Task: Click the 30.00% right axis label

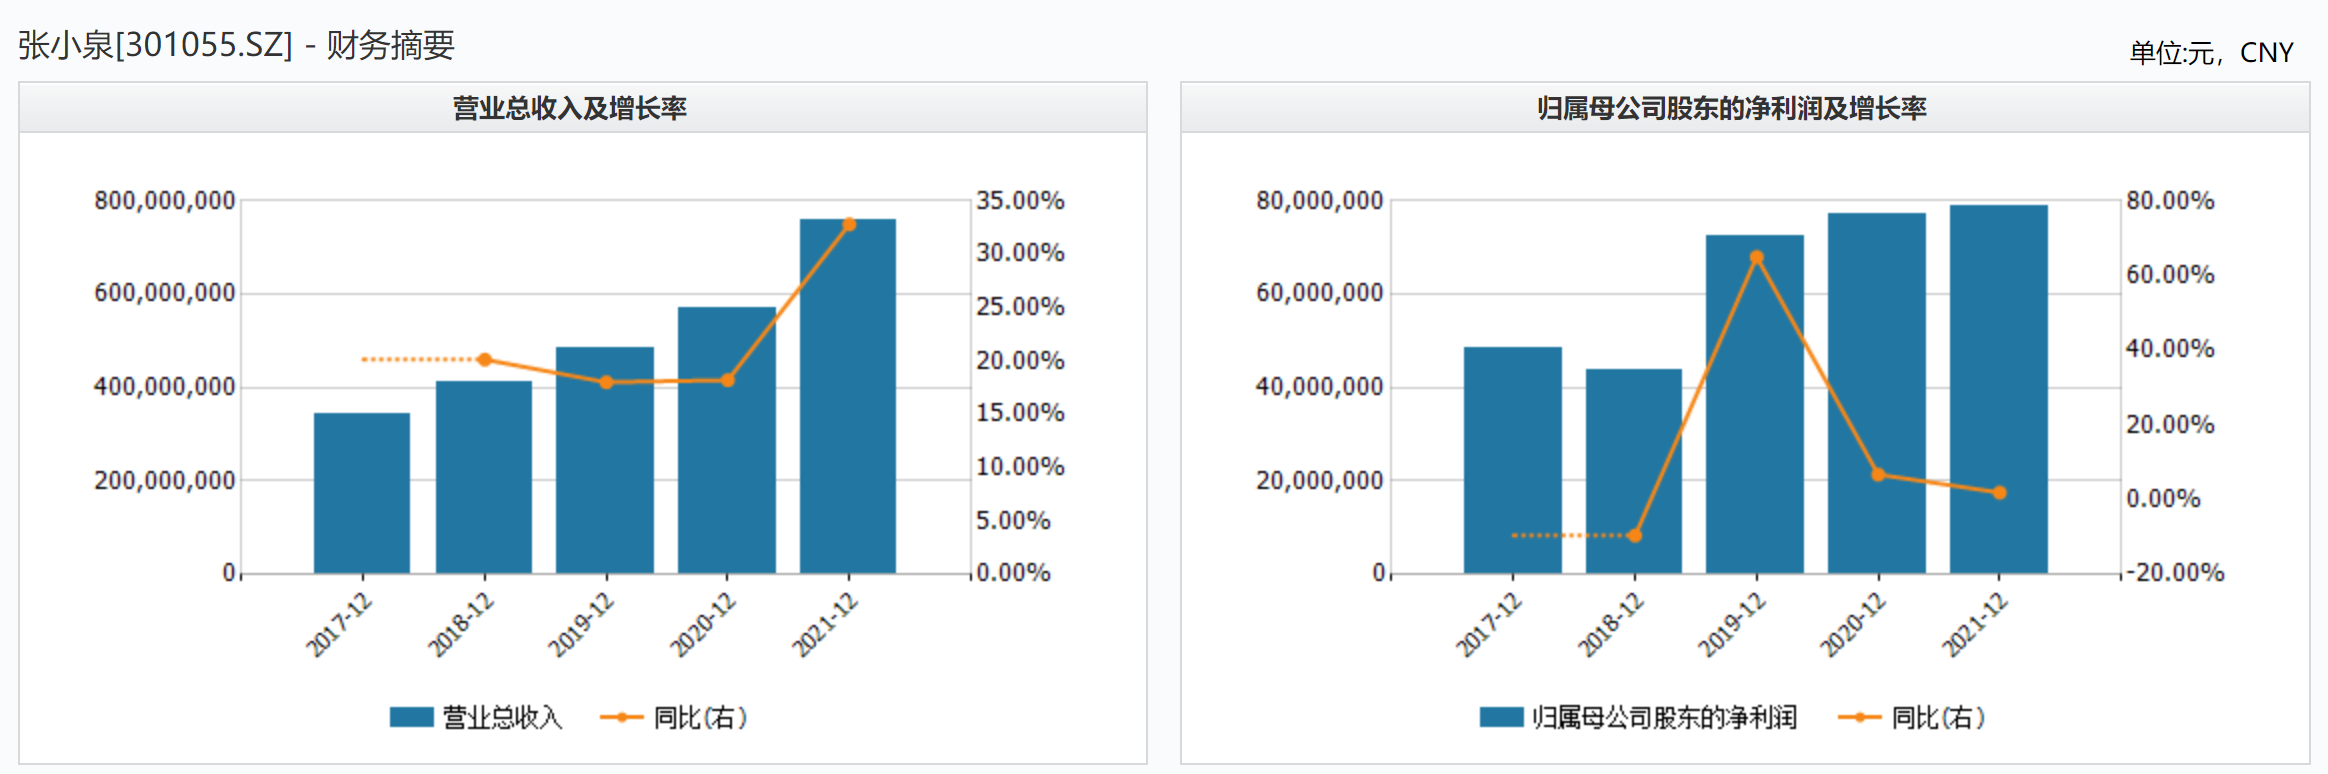Action: (x=1020, y=253)
